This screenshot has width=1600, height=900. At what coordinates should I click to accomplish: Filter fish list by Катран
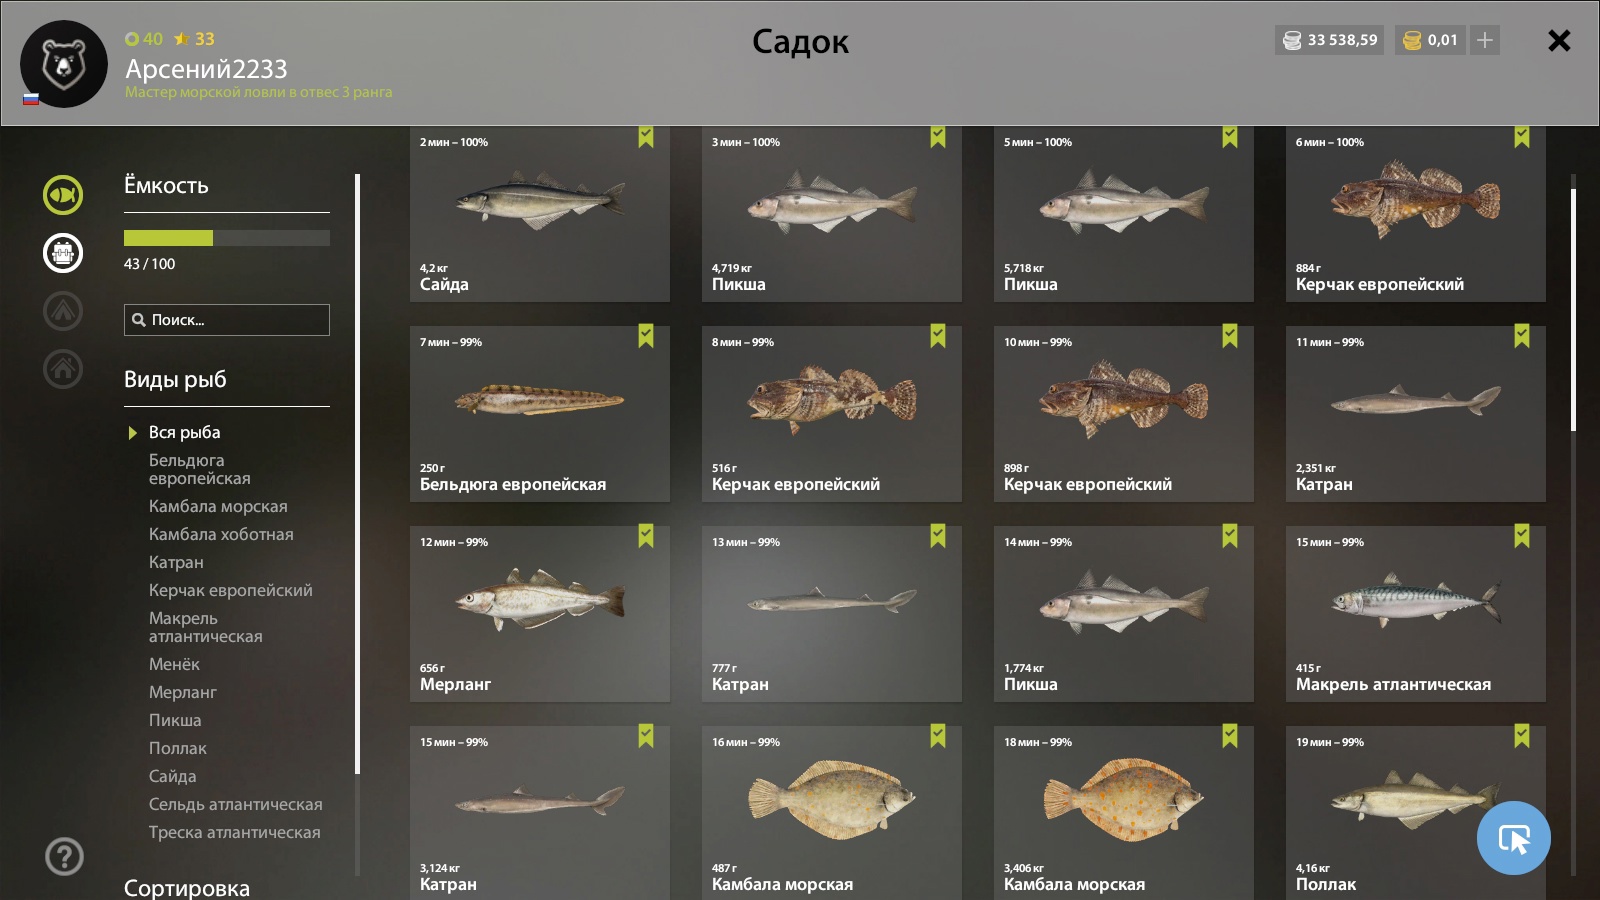point(176,562)
